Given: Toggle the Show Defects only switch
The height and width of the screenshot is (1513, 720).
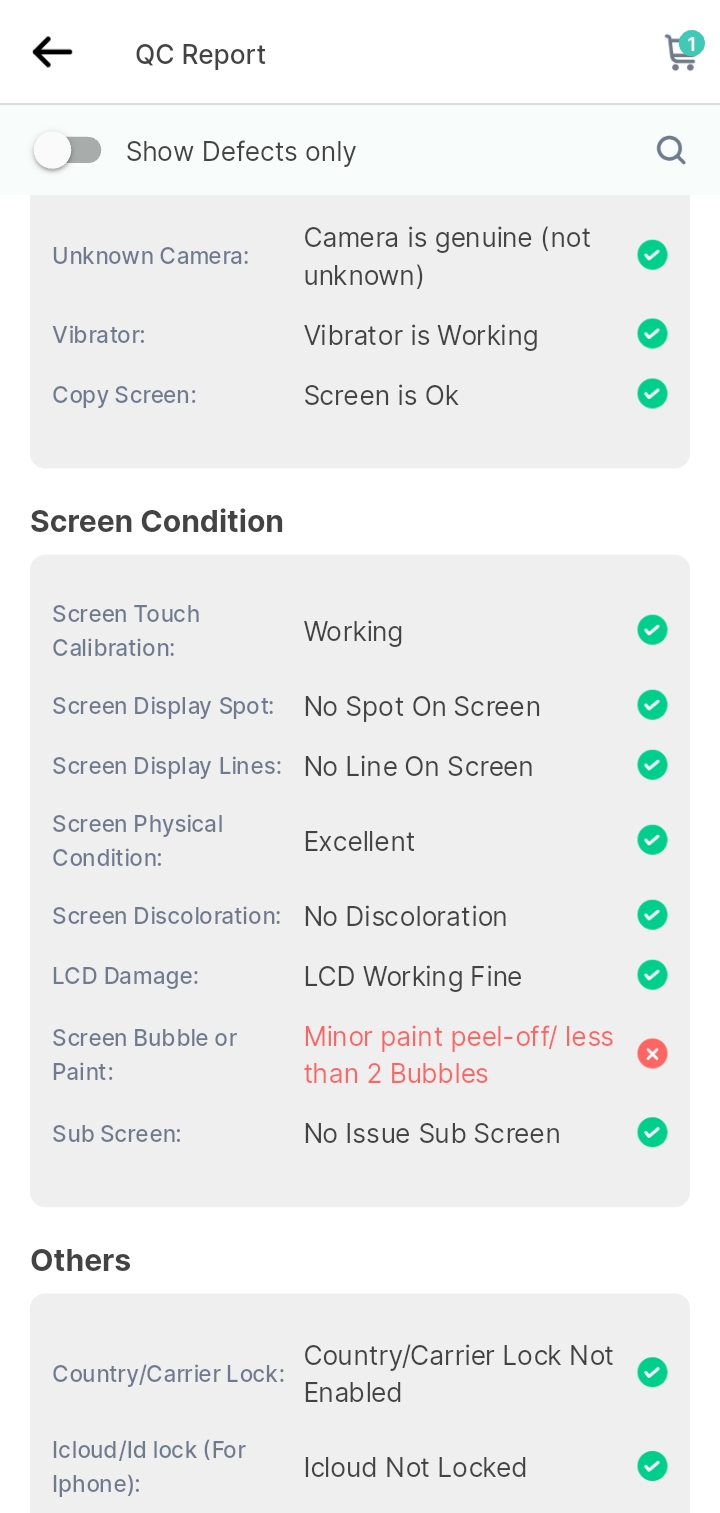Looking at the screenshot, I should point(68,151).
